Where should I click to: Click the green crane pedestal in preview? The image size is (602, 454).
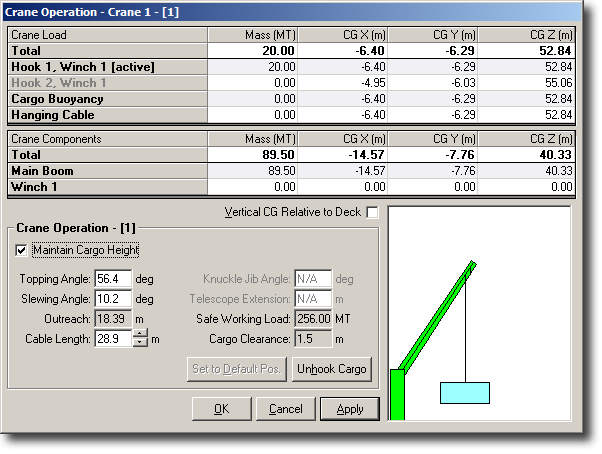pyautogui.click(x=397, y=395)
